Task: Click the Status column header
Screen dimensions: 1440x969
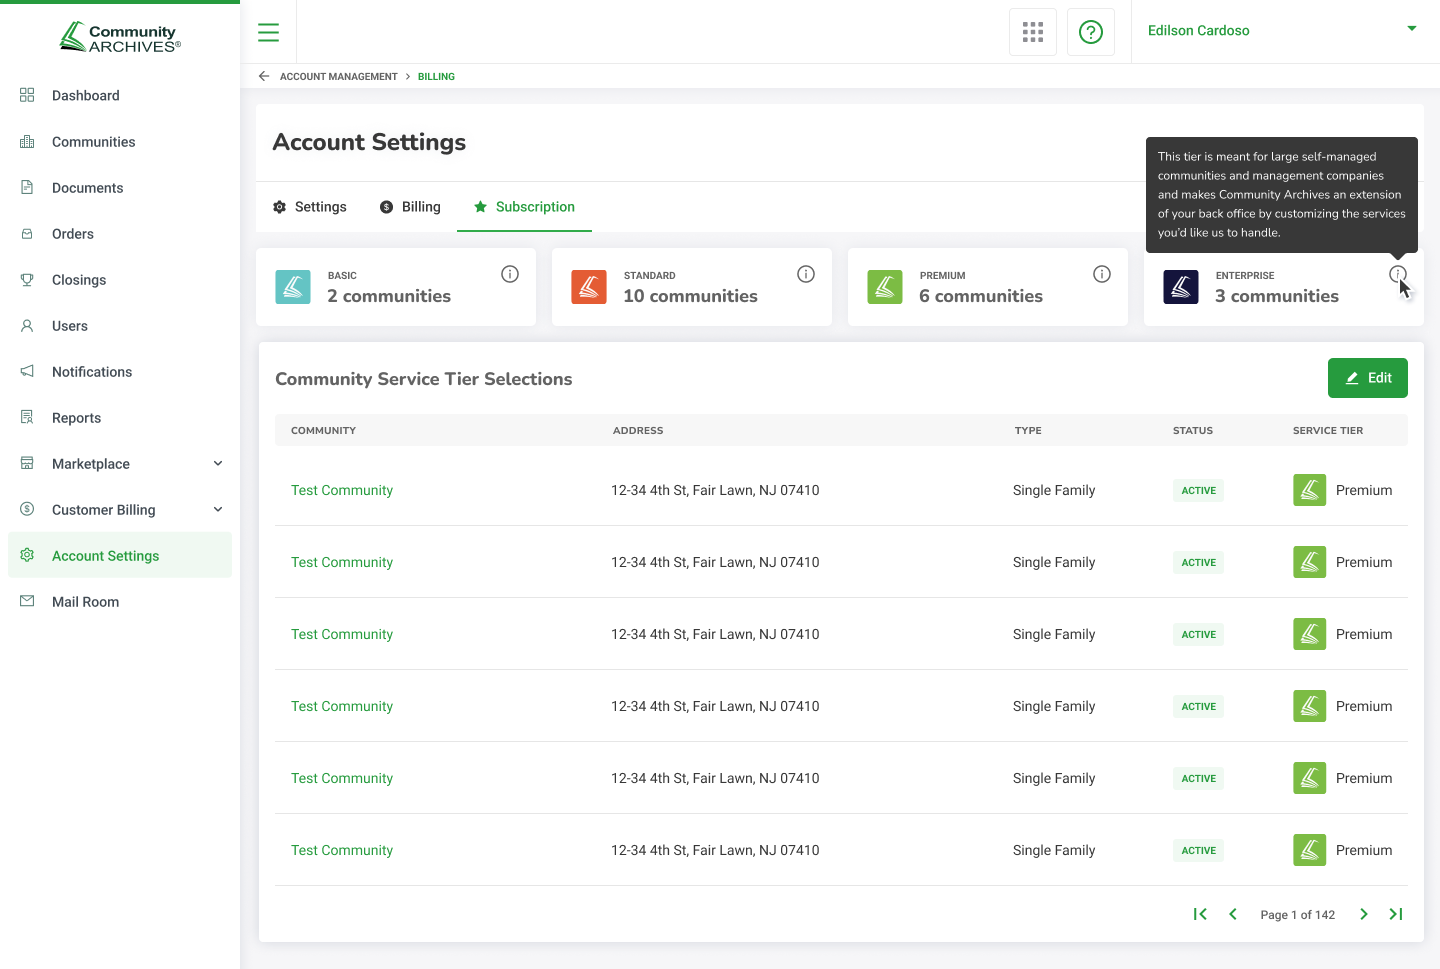Action: point(1193,431)
